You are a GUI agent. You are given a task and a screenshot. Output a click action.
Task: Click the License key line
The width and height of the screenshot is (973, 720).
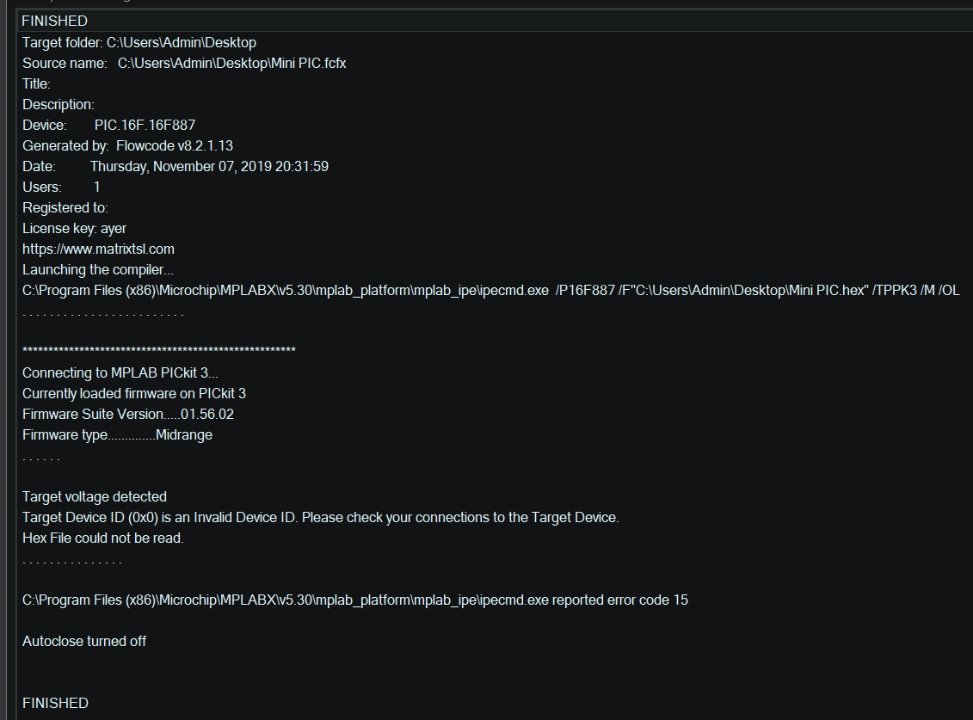click(x=74, y=228)
